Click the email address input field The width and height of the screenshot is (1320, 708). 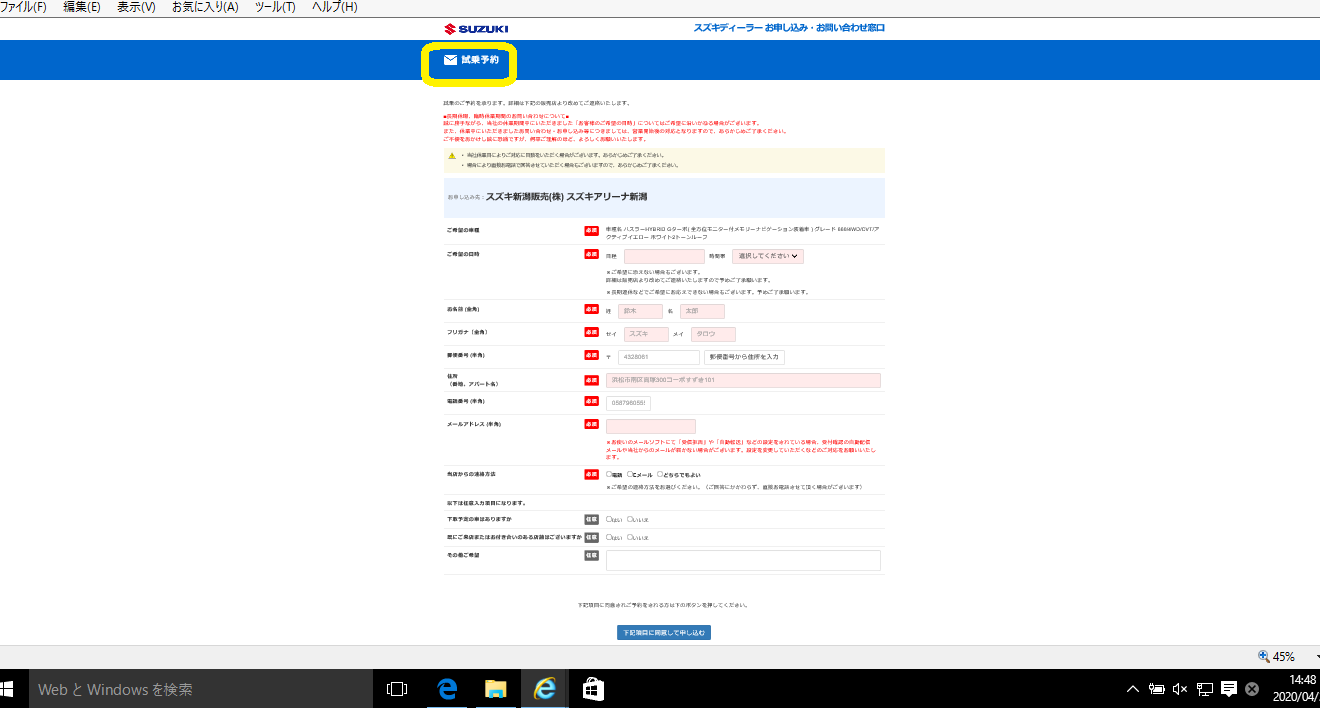(x=651, y=426)
